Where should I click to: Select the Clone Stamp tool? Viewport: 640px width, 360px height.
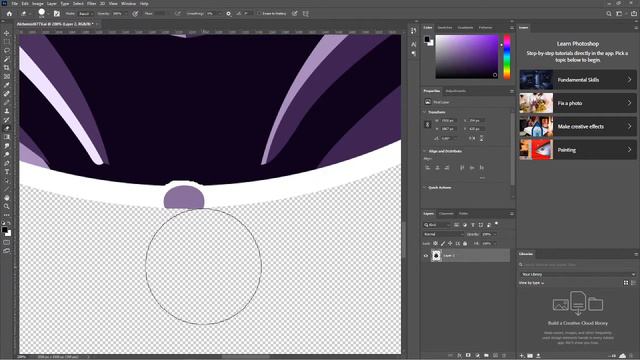pos(7,111)
